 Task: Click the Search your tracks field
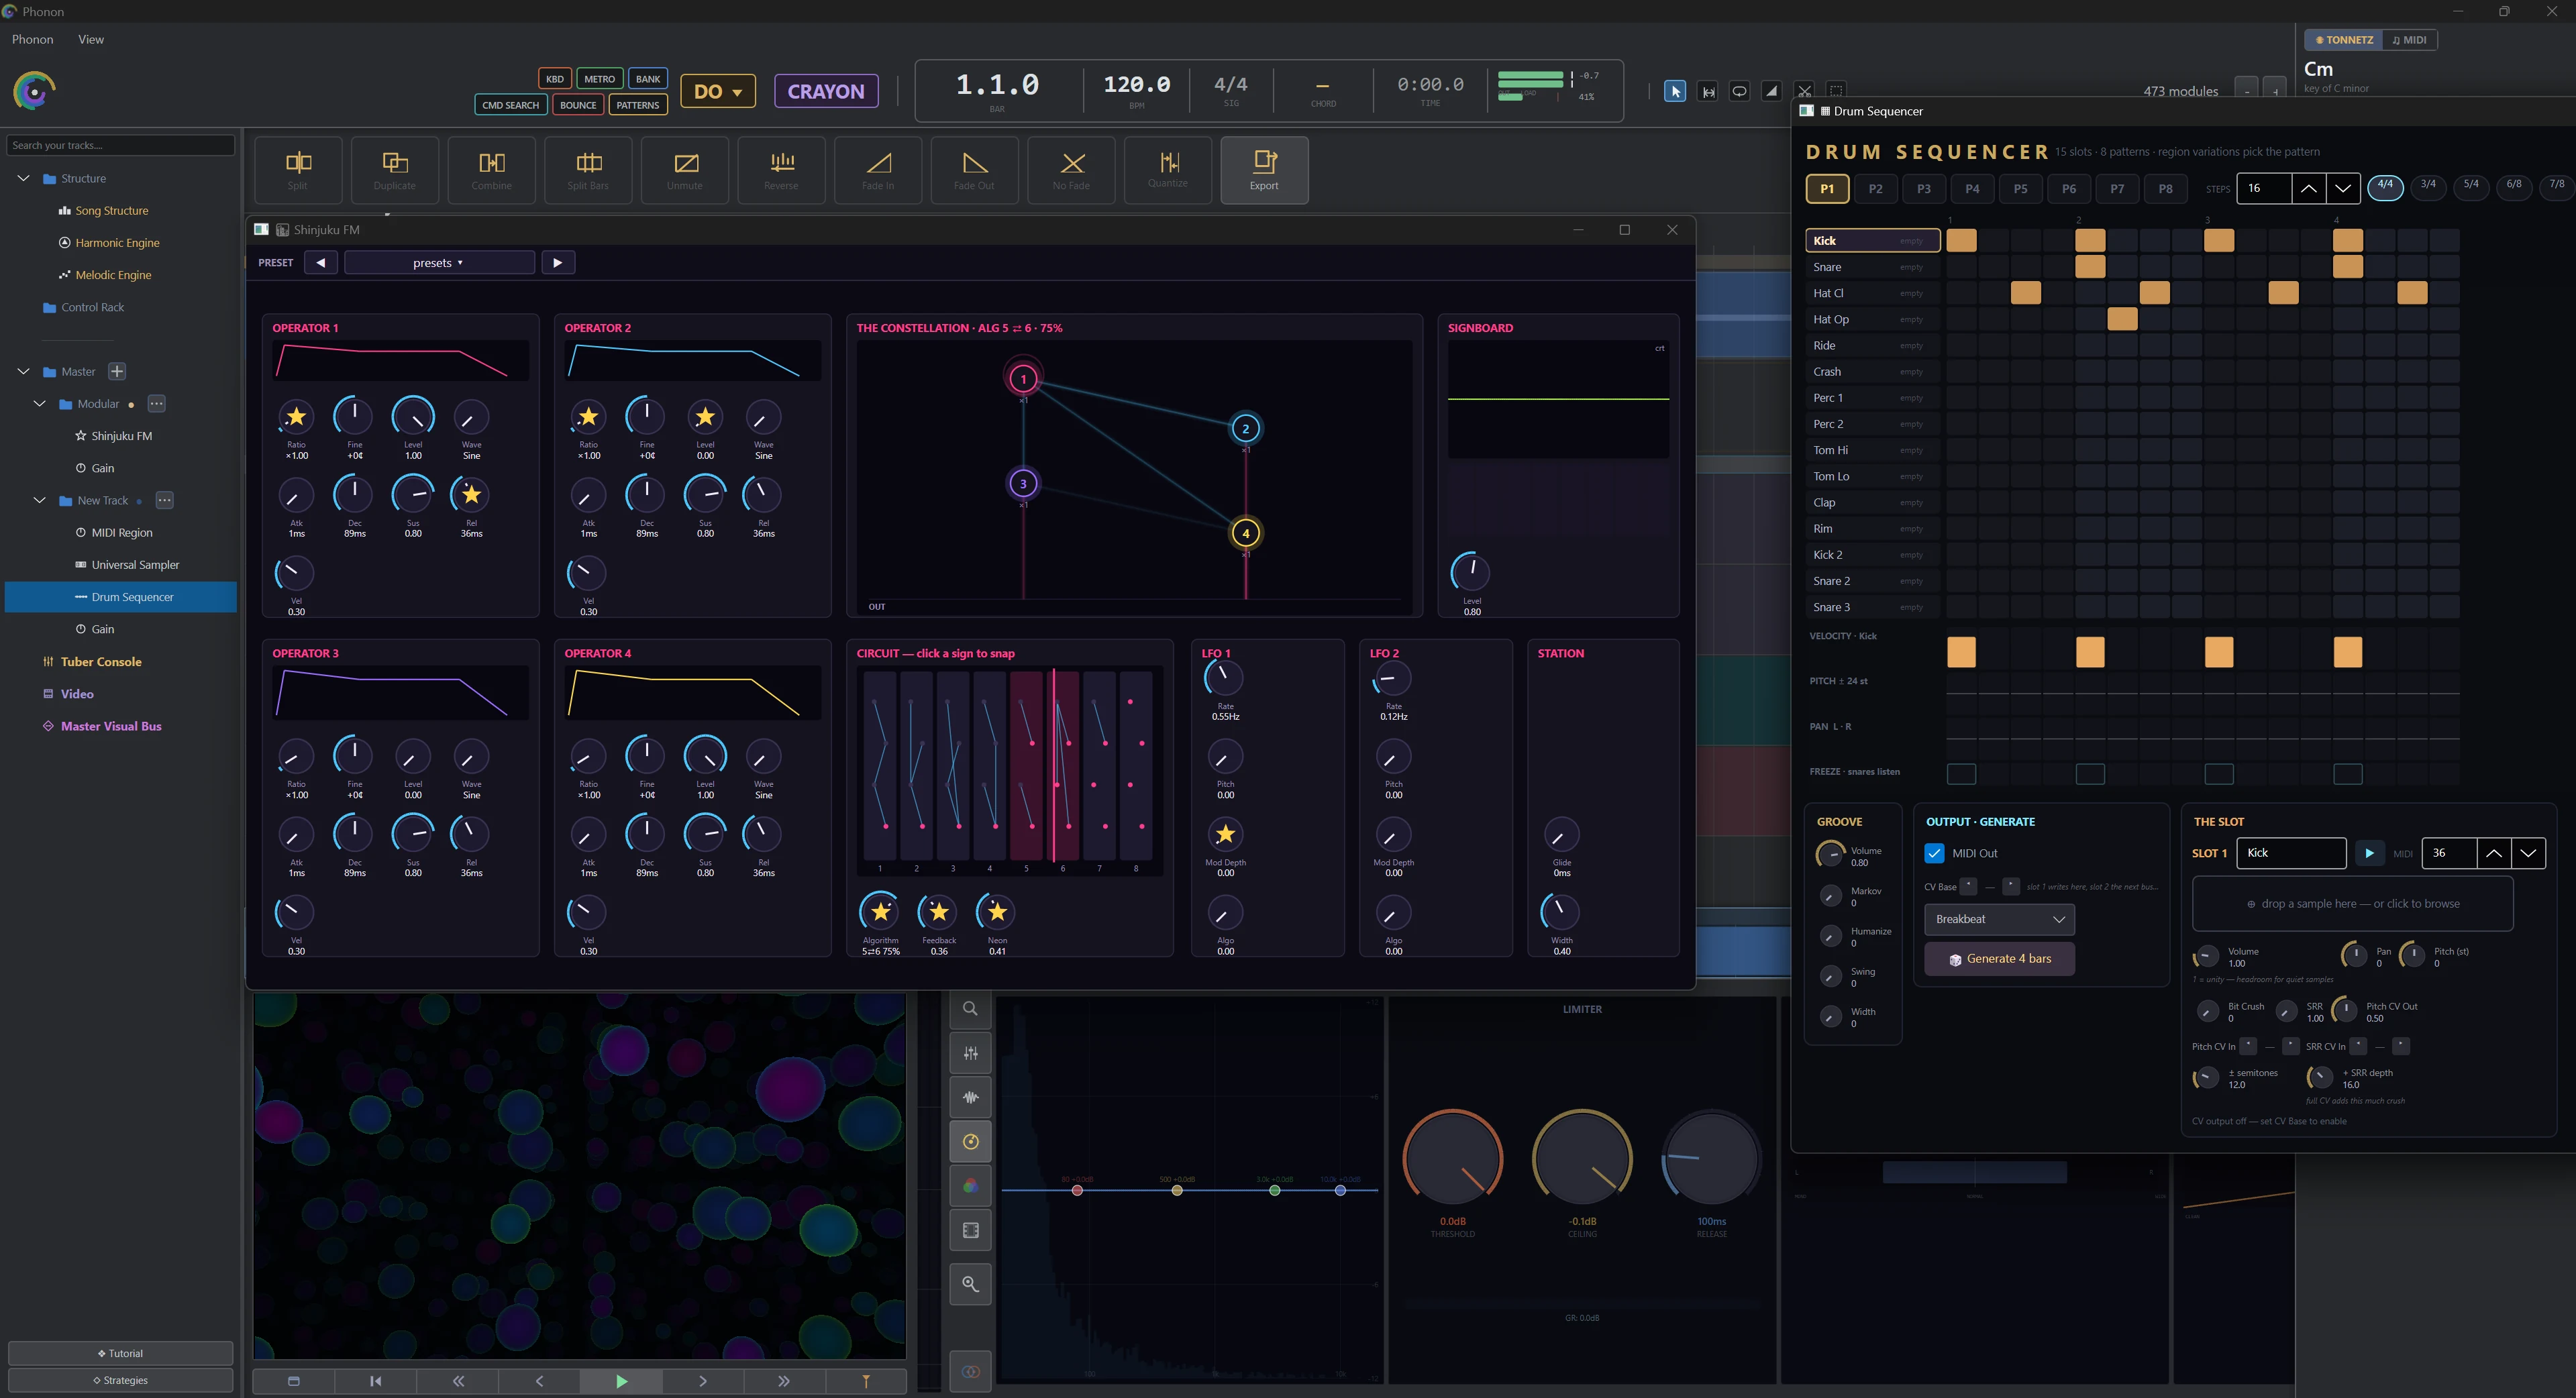click(120, 145)
